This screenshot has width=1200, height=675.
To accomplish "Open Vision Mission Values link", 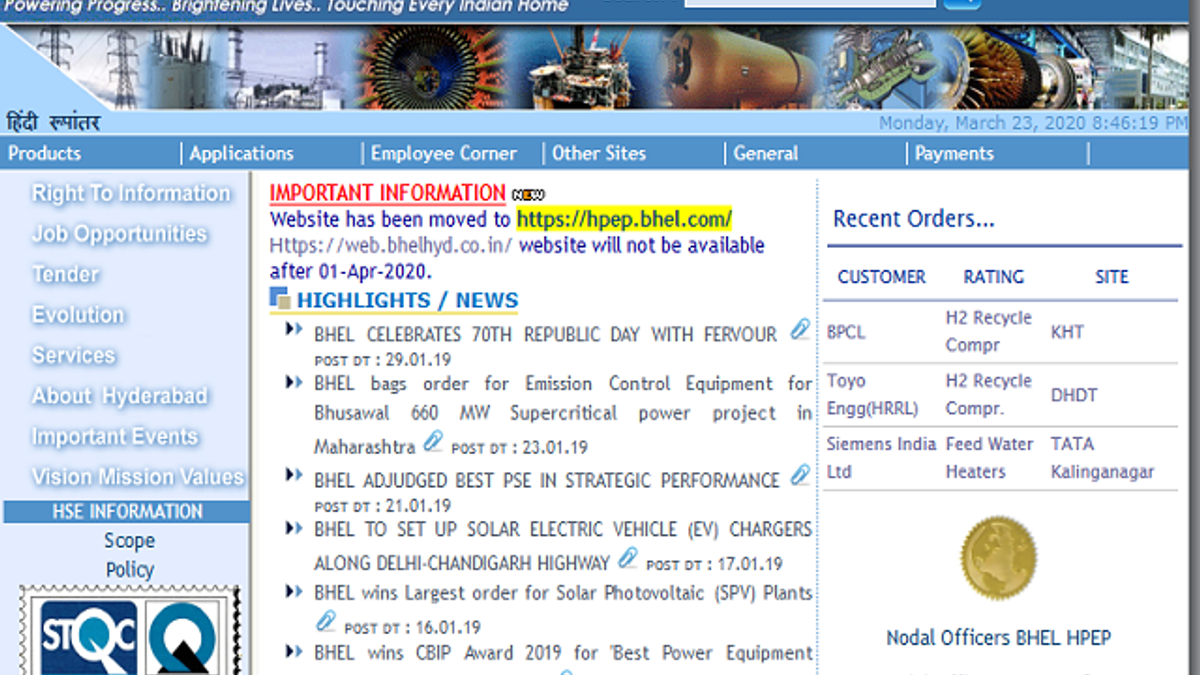I will click(x=138, y=477).
